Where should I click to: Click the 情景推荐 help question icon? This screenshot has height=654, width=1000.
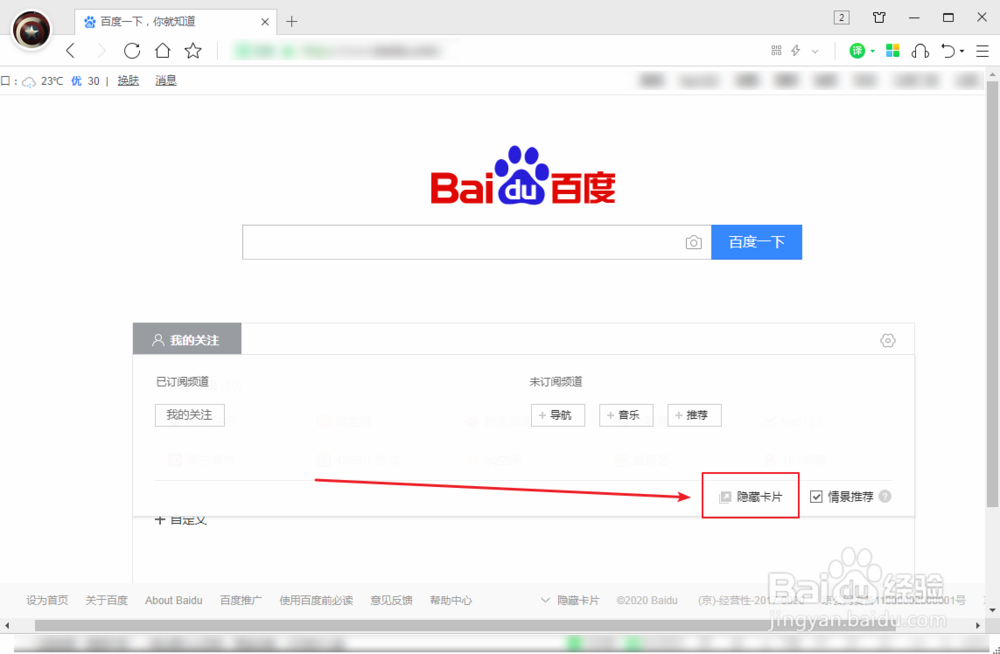point(885,496)
